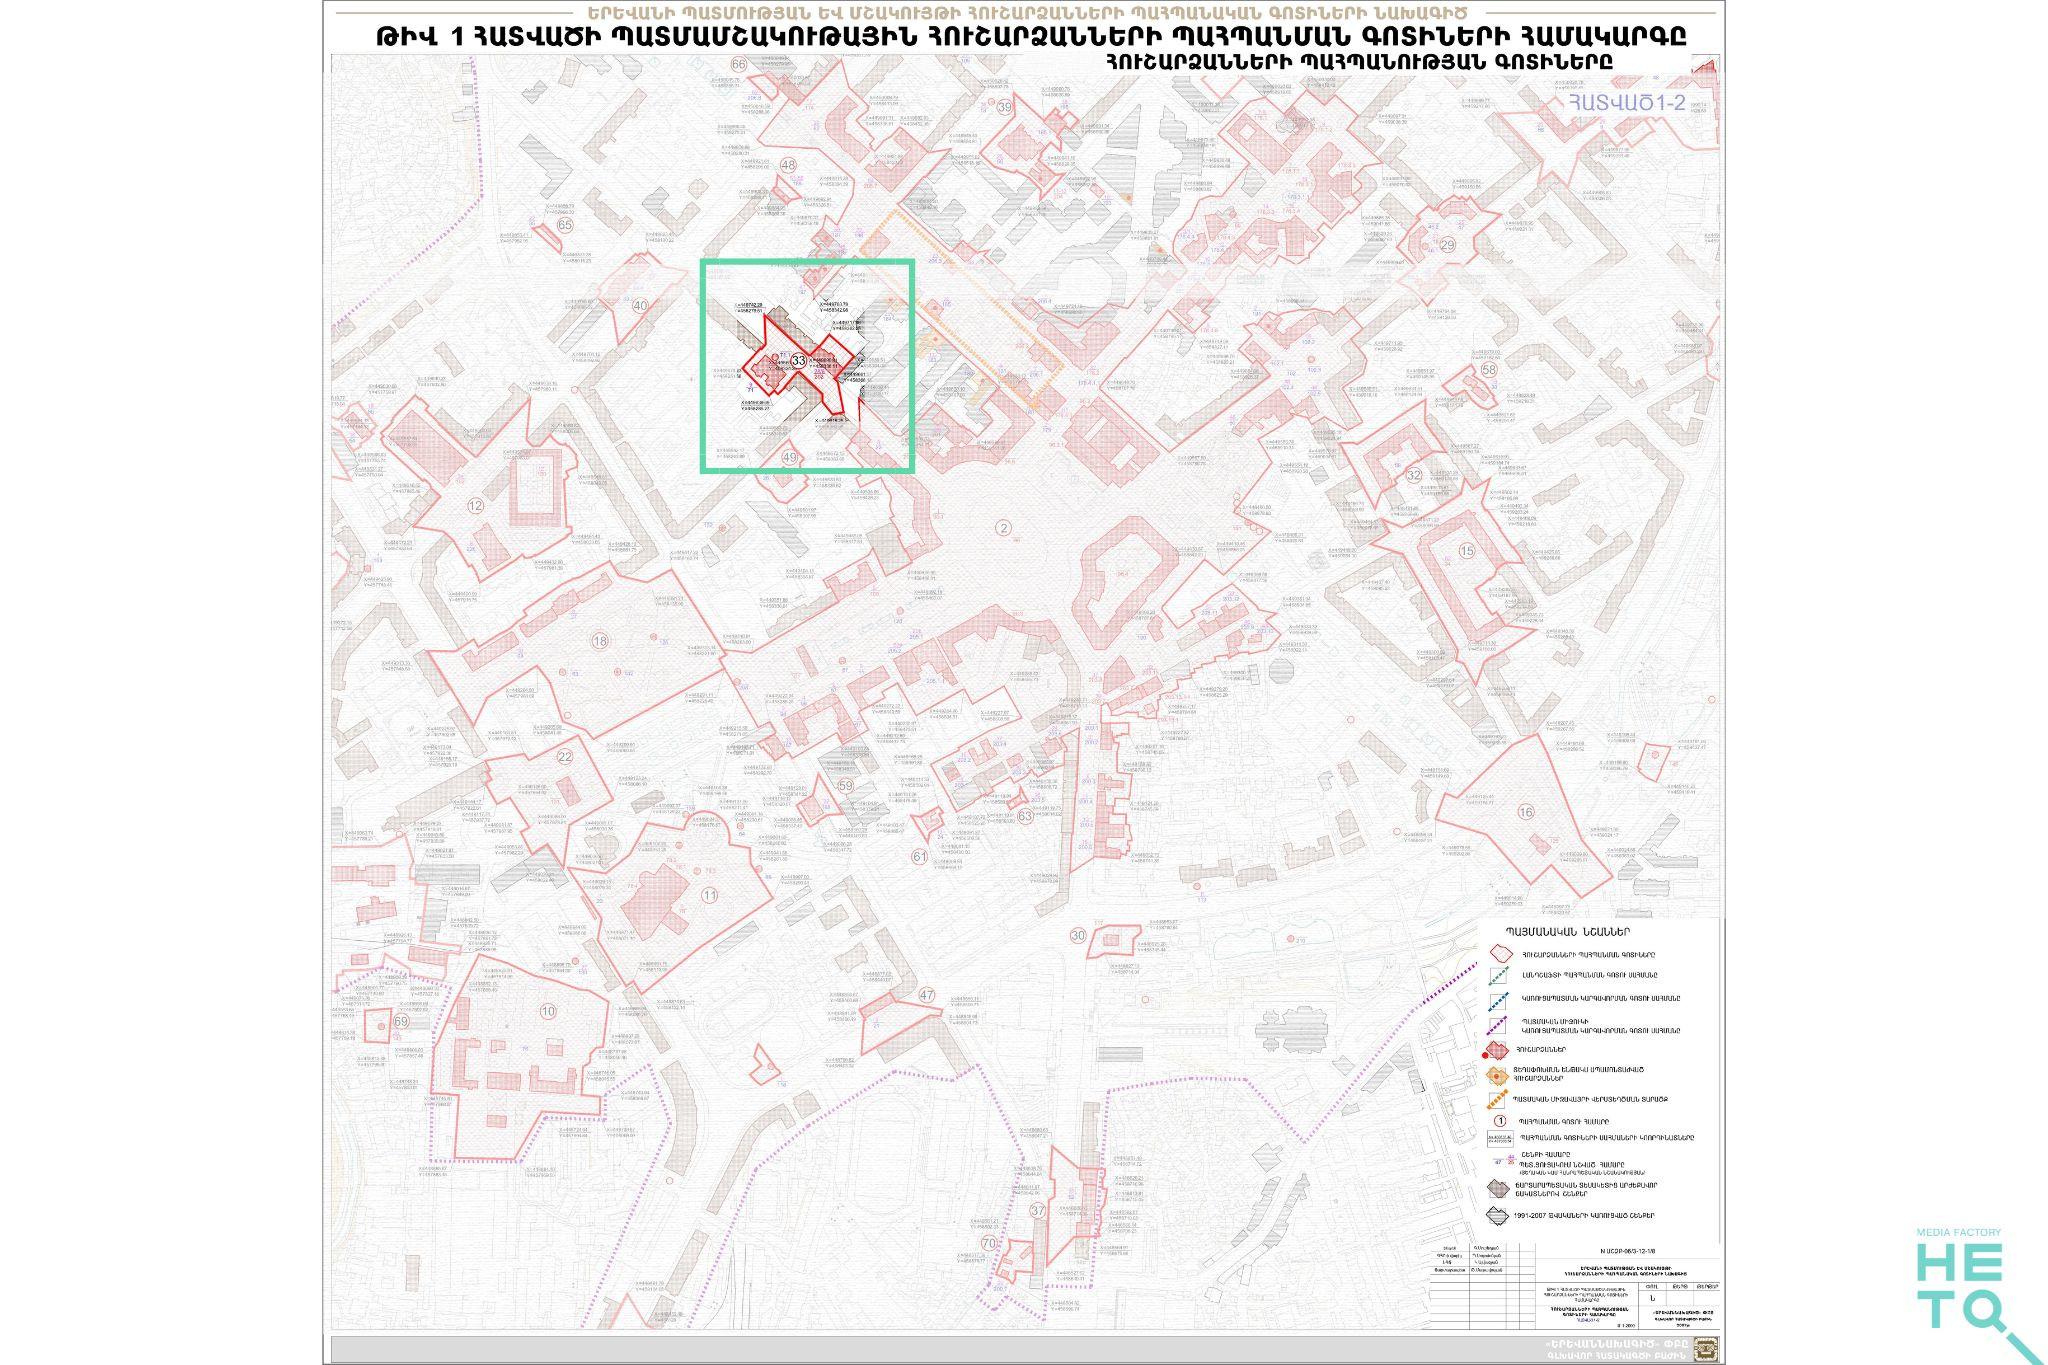Click the 'ՀԱՏՎԱԾ1-2' section label
This screenshot has width=2048, height=1365.
click(x=1627, y=103)
